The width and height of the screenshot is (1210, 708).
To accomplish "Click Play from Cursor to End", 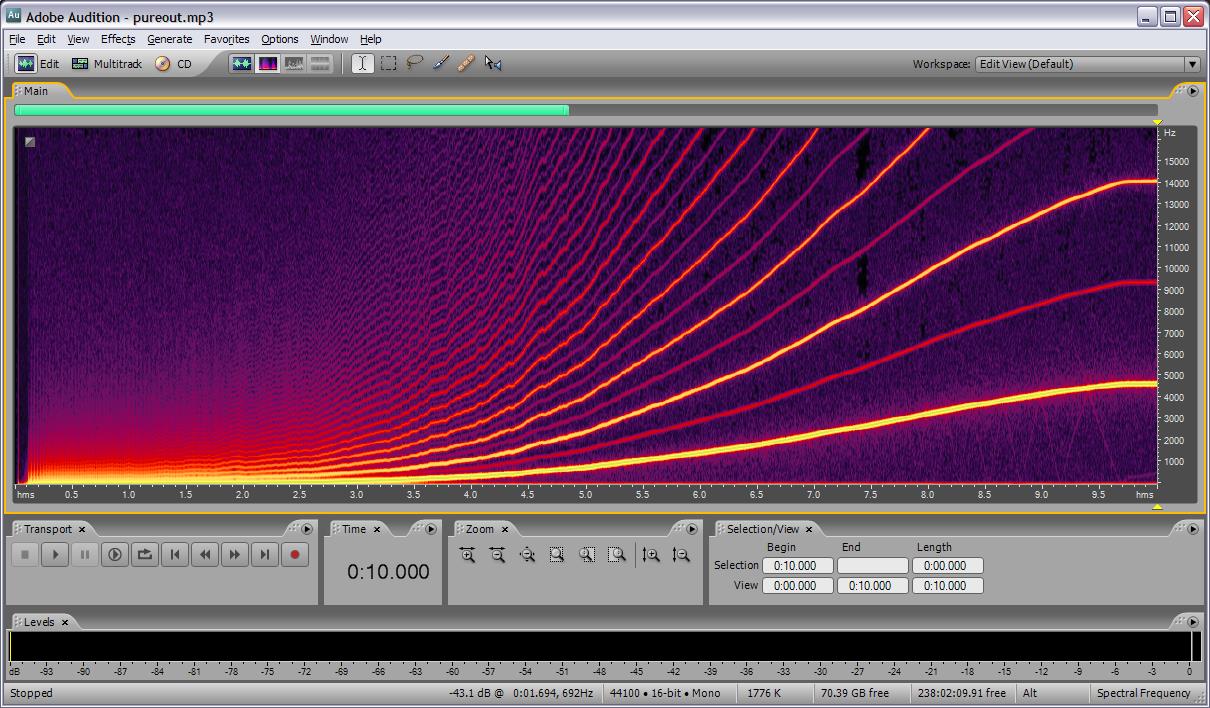I will [x=115, y=554].
